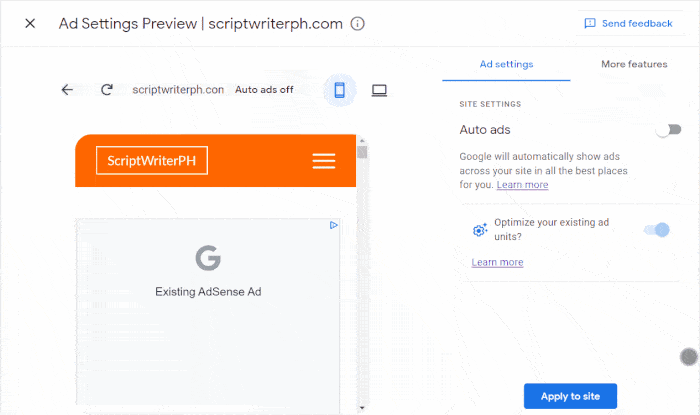Click the 'SITE SETTINGS' heading
The height and width of the screenshot is (415, 700).
tap(490, 104)
